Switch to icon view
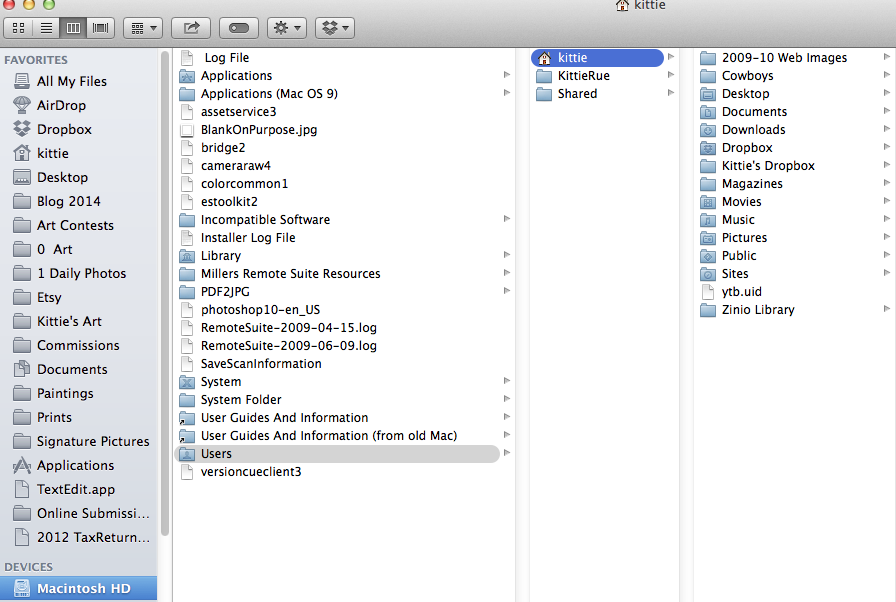The width and height of the screenshot is (896, 602). point(18,28)
